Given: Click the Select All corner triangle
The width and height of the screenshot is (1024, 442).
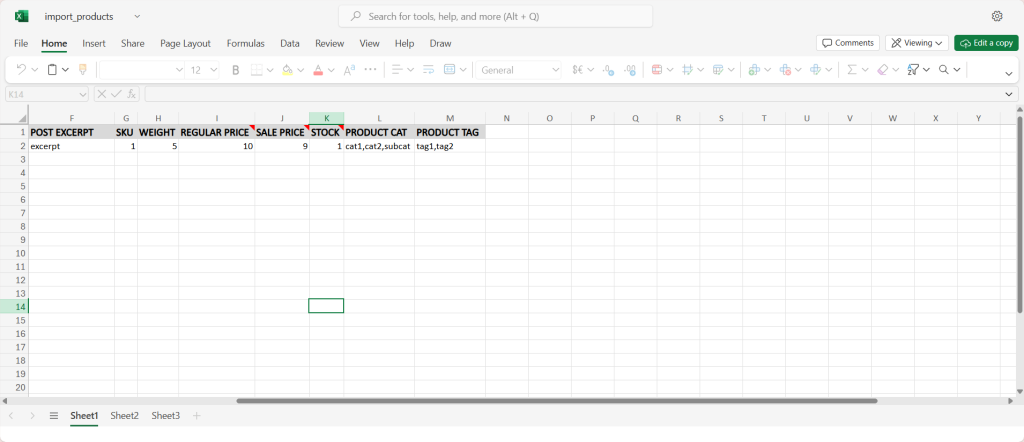Looking at the screenshot, I should [x=23, y=118].
